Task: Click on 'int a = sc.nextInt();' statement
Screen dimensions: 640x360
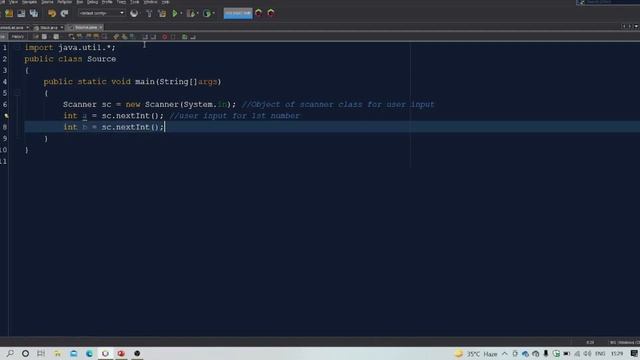Action: click(x=113, y=116)
